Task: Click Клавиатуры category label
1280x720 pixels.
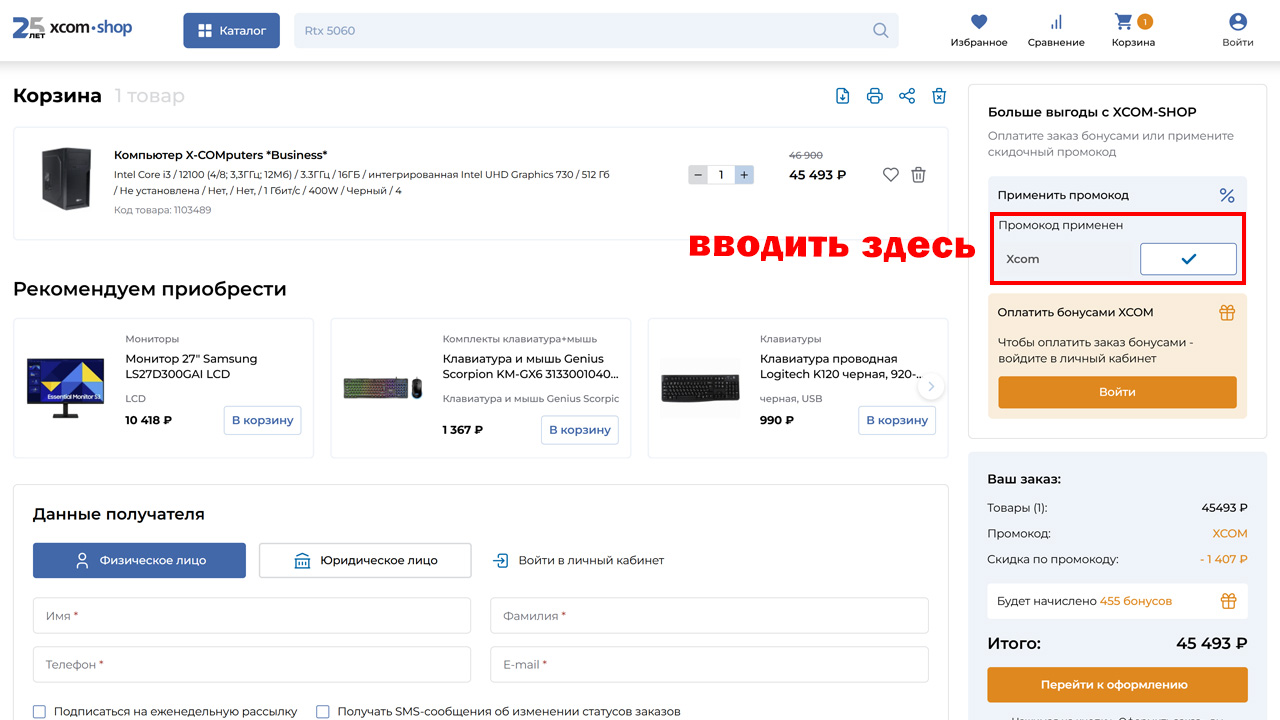Action: coord(790,339)
